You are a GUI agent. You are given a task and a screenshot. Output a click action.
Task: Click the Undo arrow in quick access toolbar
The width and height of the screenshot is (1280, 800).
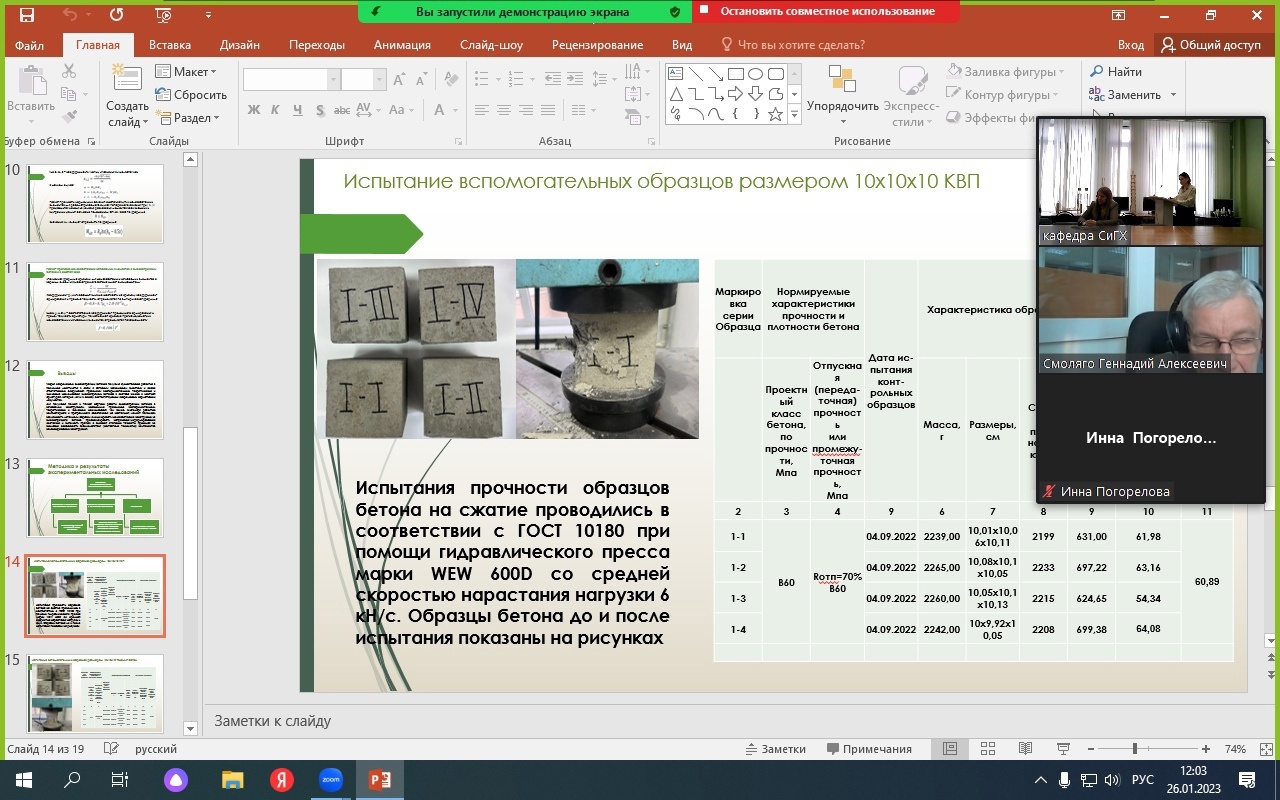click(x=69, y=14)
